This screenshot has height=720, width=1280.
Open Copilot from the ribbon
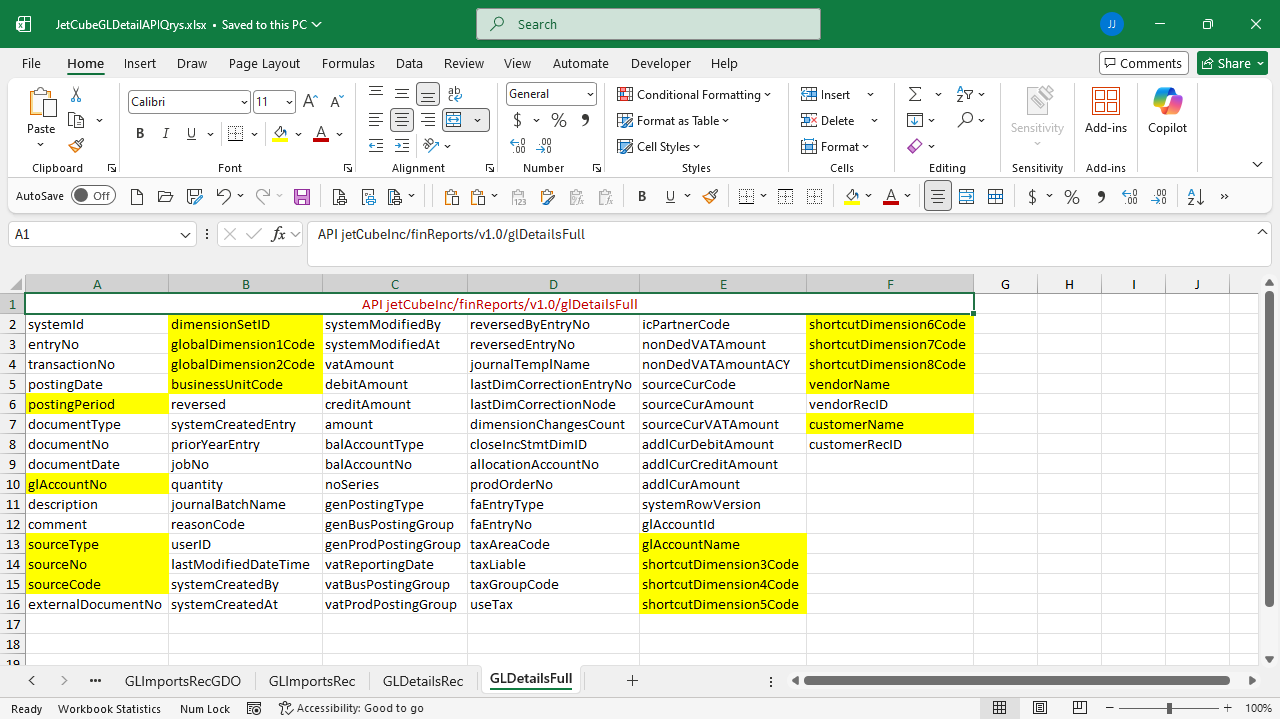[x=1167, y=110]
